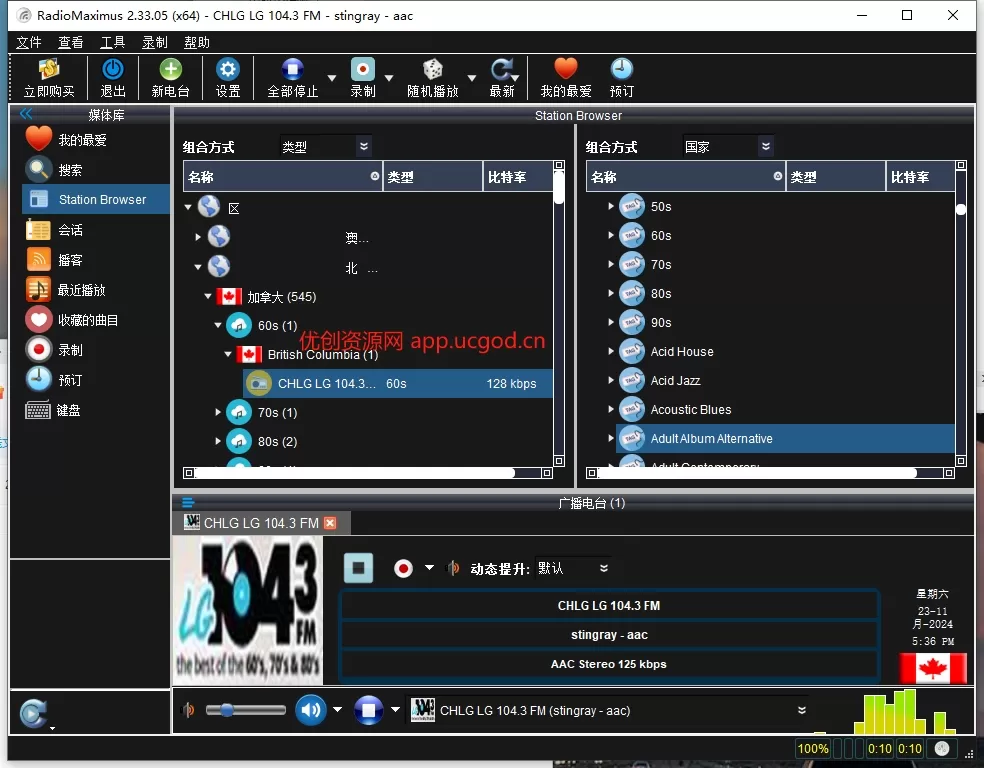Expand the 80s (2) tree node
The width and height of the screenshot is (984, 768).
point(218,441)
